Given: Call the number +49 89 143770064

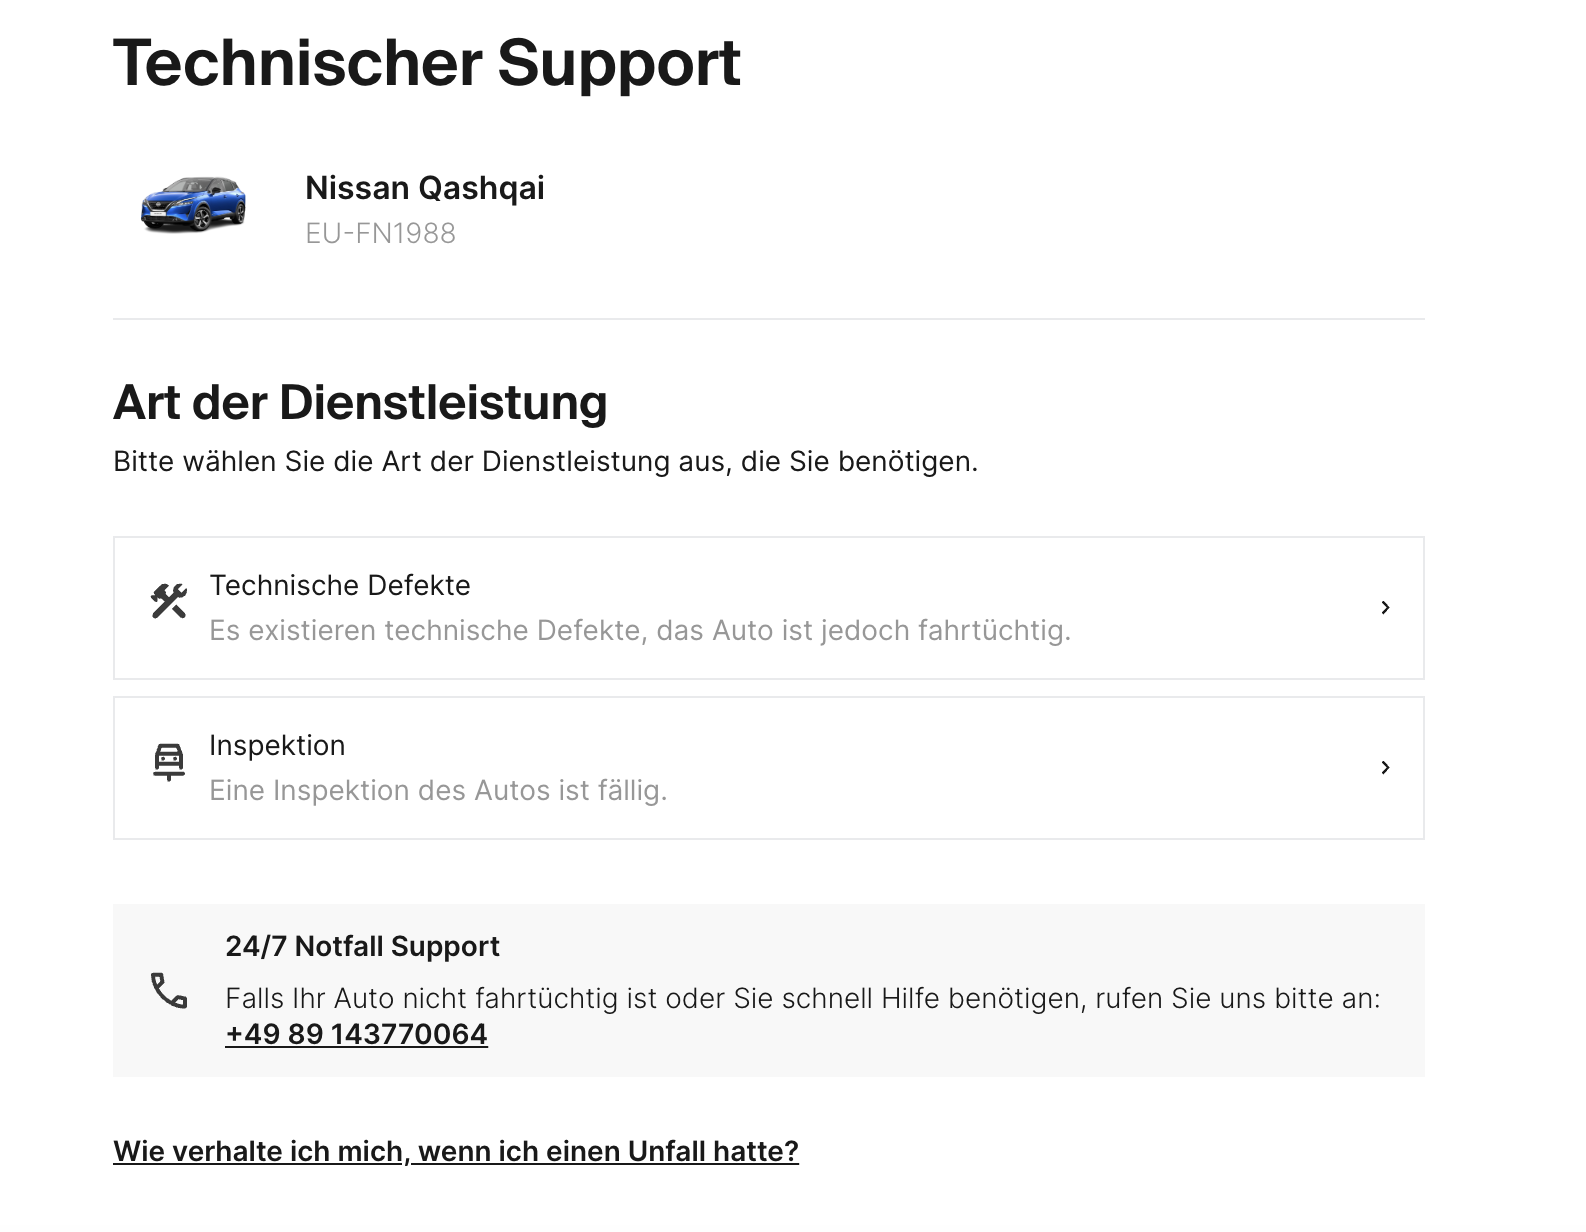Looking at the screenshot, I should click(x=356, y=1034).
